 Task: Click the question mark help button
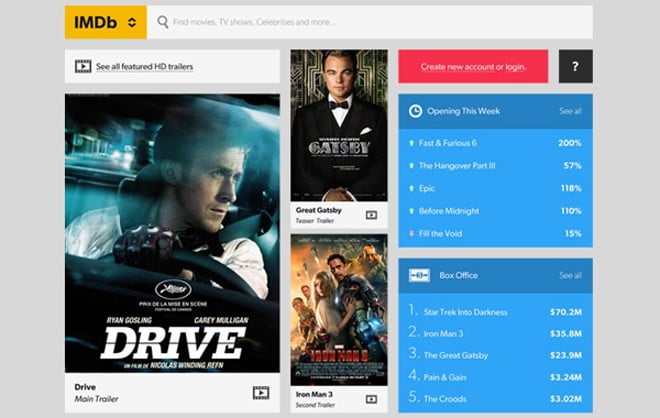575,66
